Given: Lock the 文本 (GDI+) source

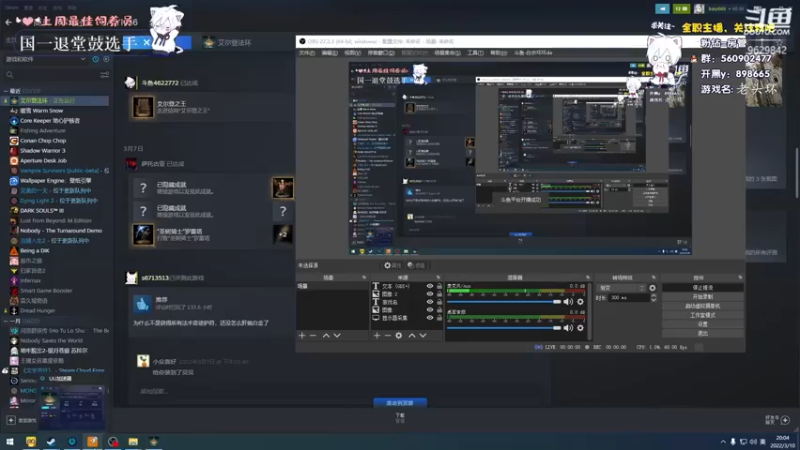Looking at the screenshot, I should [x=439, y=286].
